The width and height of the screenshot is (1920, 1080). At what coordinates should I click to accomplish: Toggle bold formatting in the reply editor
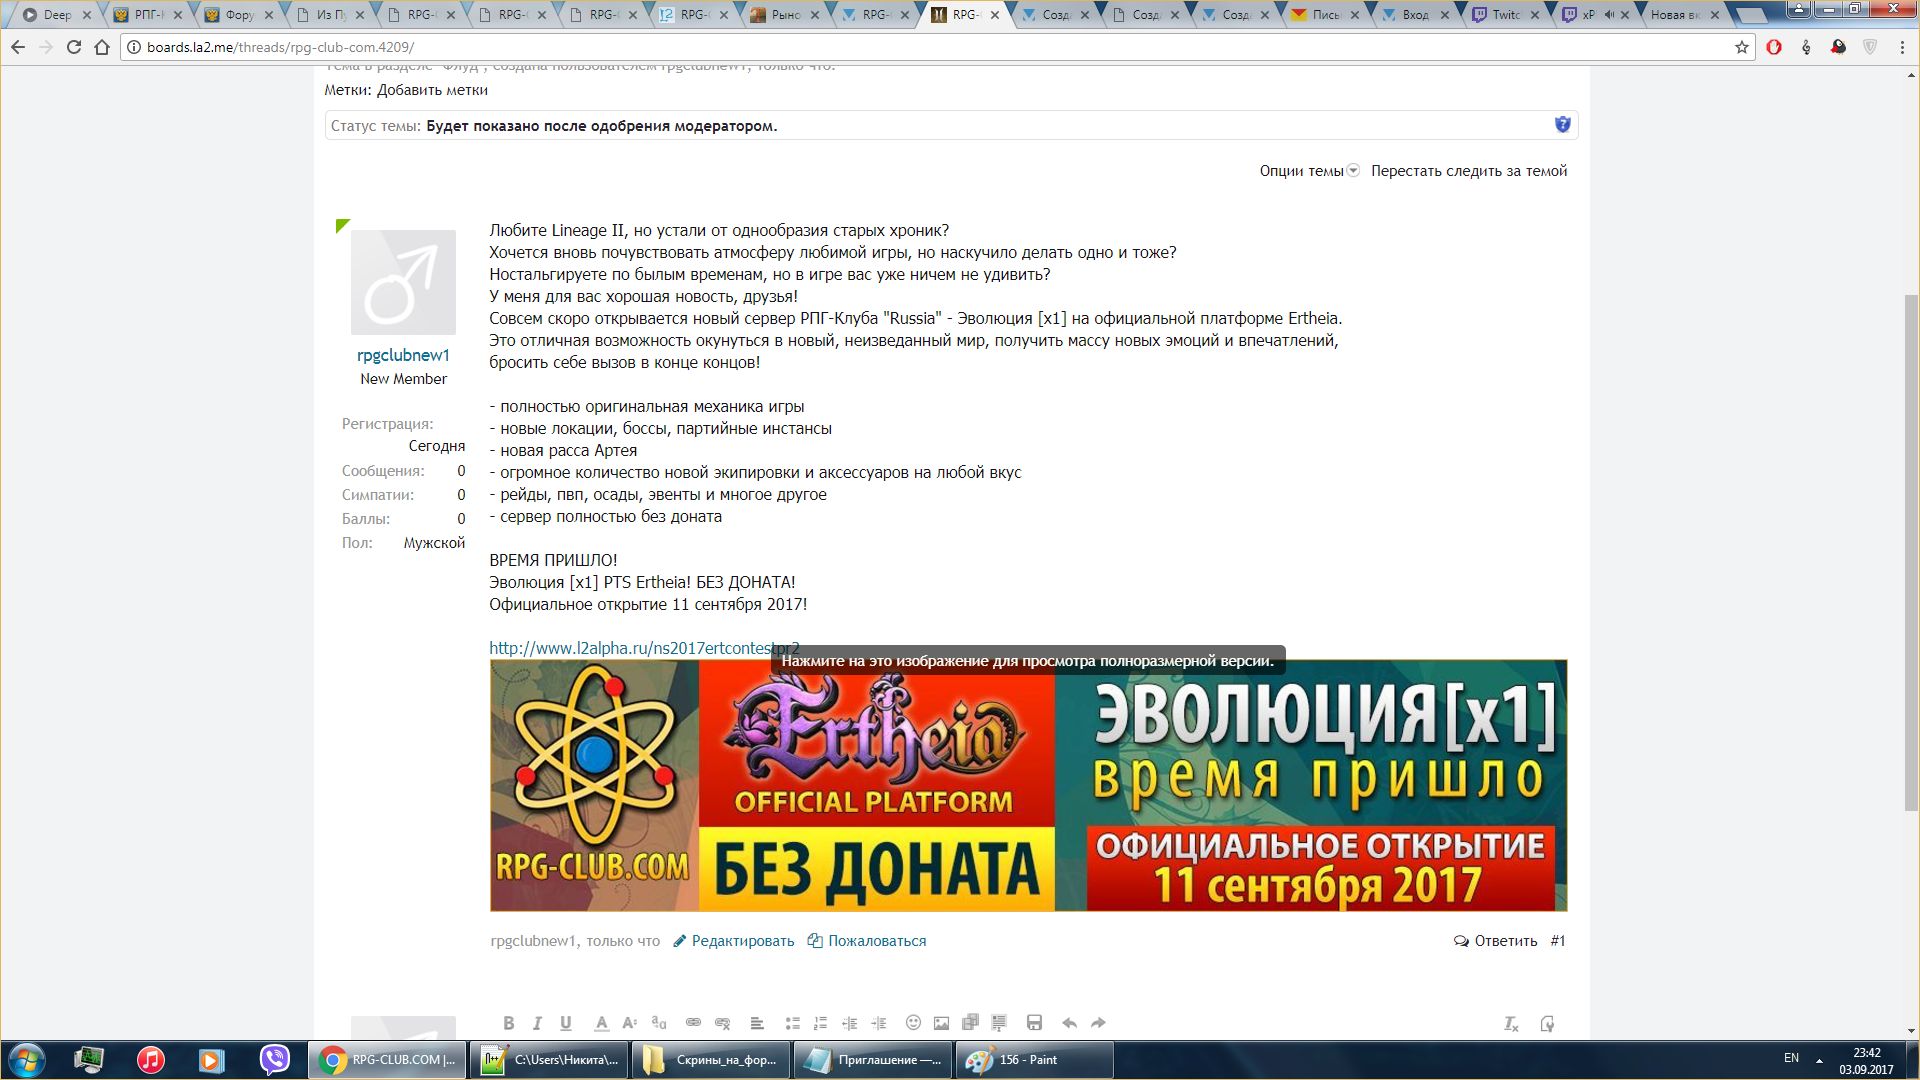(x=508, y=1023)
